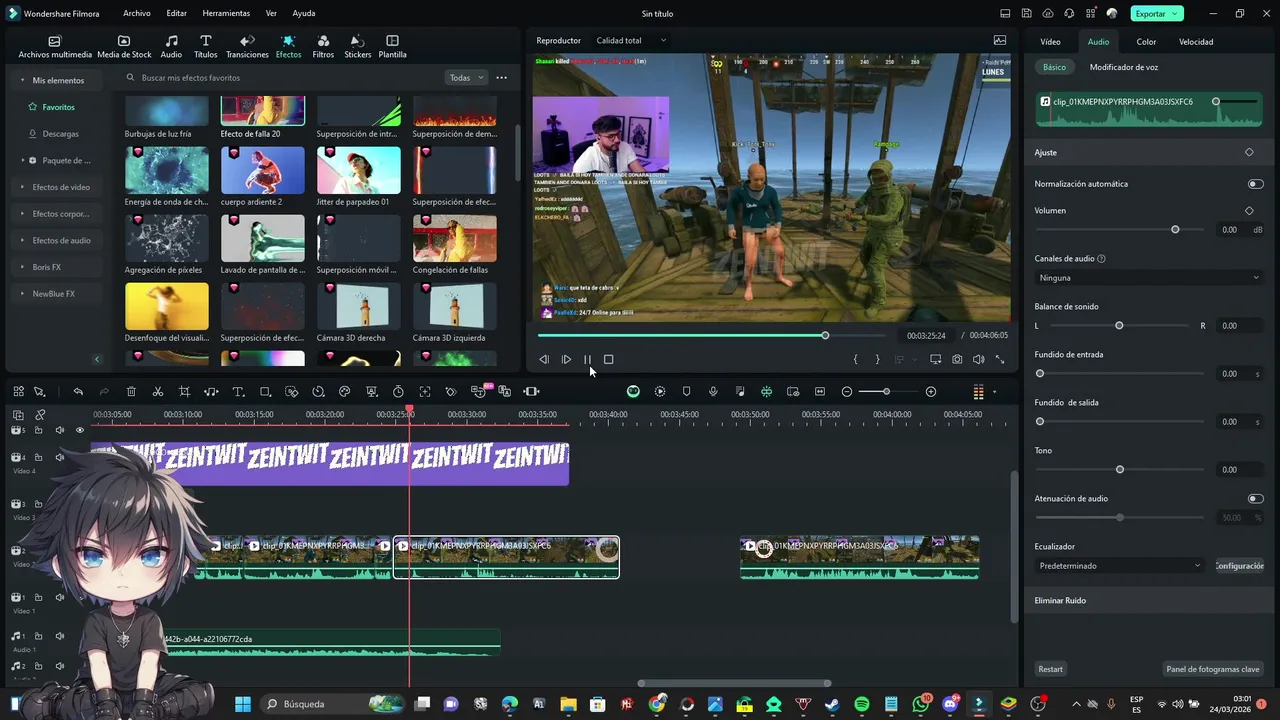Toggle Normalización automática switch

point(1255,184)
